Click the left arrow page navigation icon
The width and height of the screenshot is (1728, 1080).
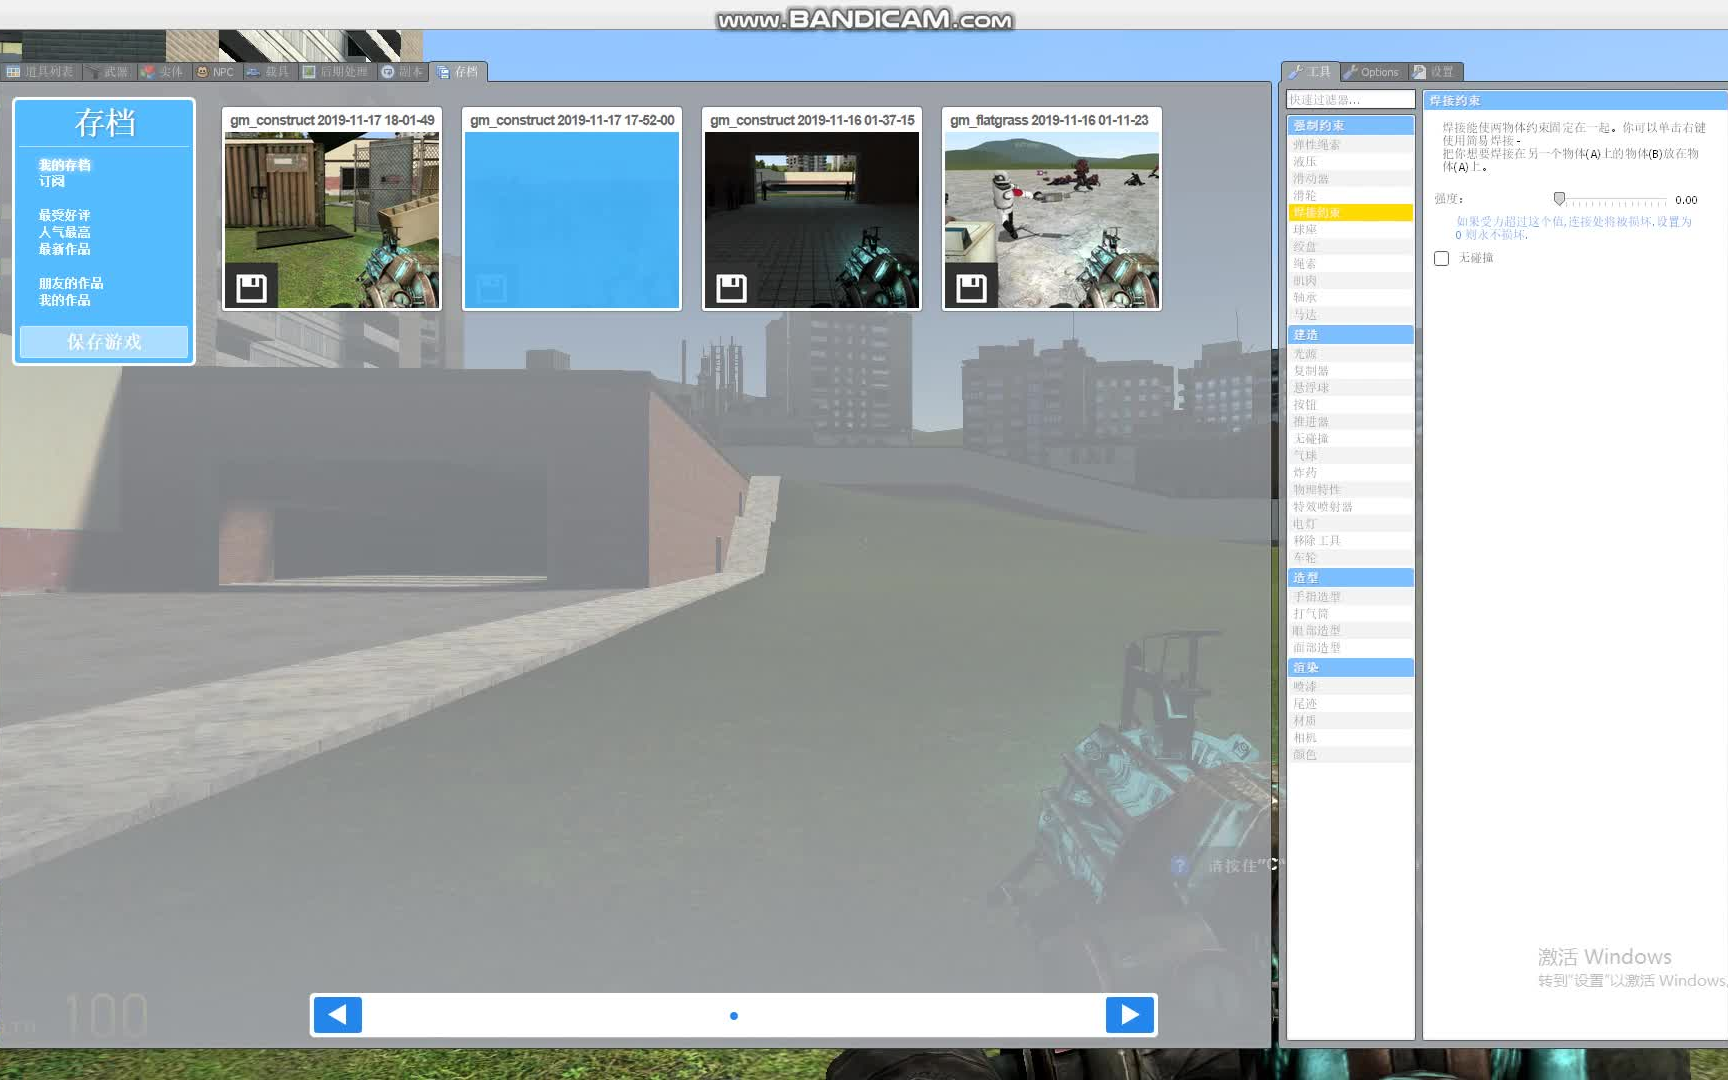pyautogui.click(x=337, y=1014)
